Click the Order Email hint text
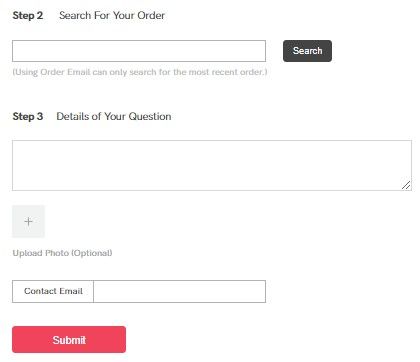Viewport: 420px width, 362px height. 140,72
